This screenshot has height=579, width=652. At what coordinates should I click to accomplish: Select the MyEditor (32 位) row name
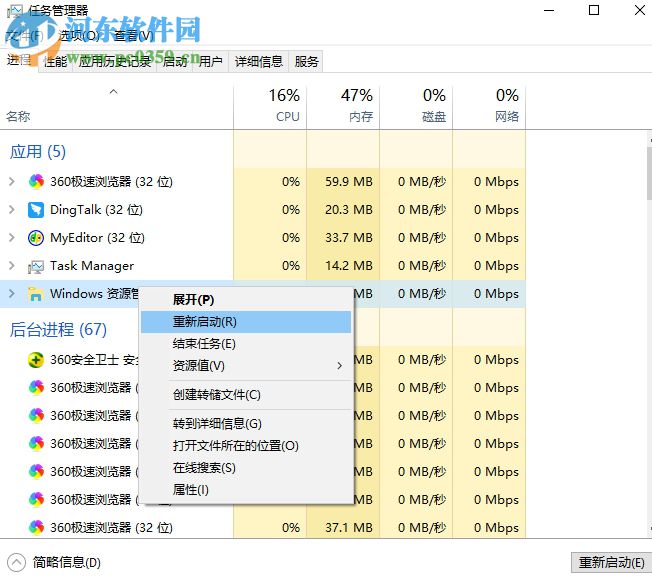tap(97, 238)
